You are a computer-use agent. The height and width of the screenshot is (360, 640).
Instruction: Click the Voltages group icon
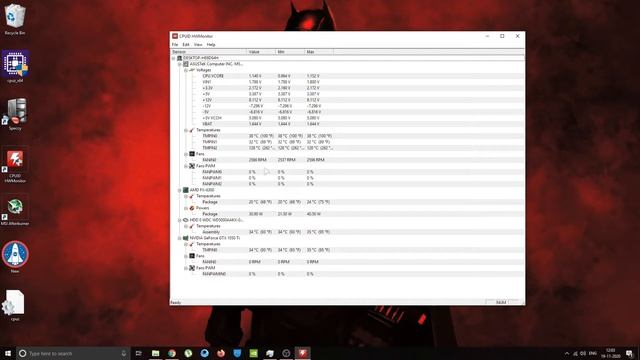click(x=192, y=70)
